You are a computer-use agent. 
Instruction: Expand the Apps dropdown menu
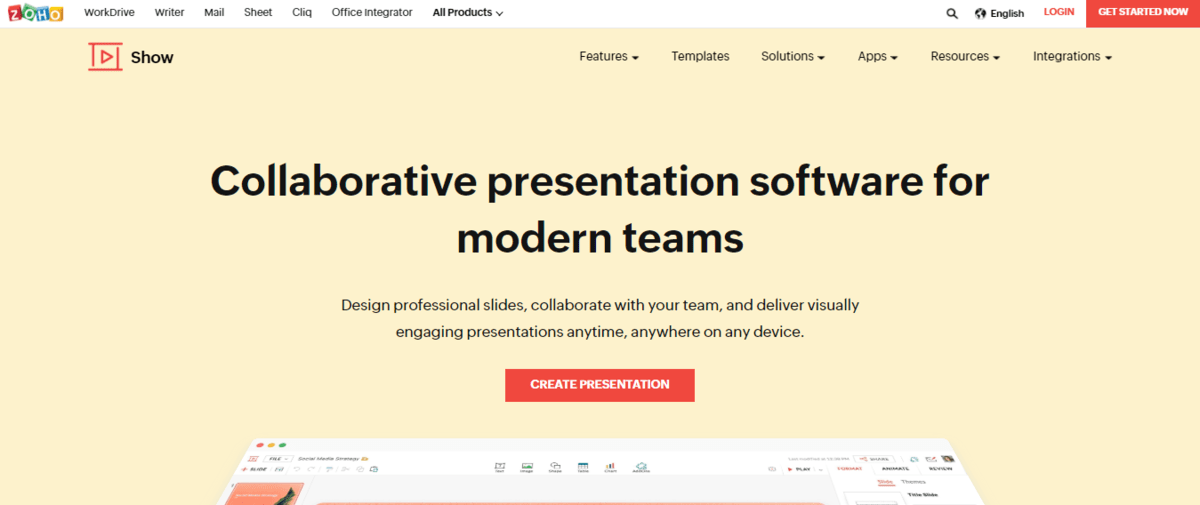pos(878,57)
